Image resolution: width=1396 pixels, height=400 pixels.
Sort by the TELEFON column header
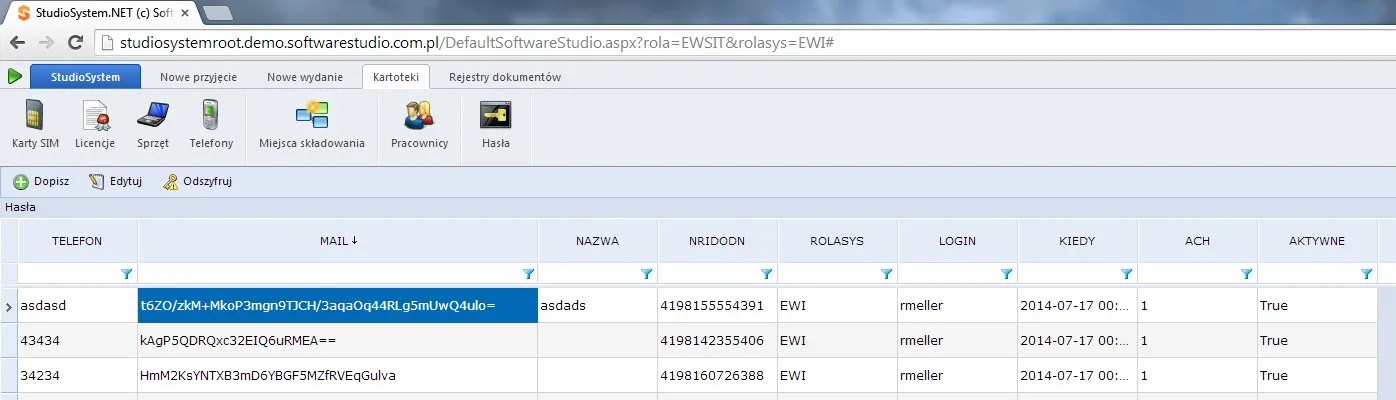[77, 241]
